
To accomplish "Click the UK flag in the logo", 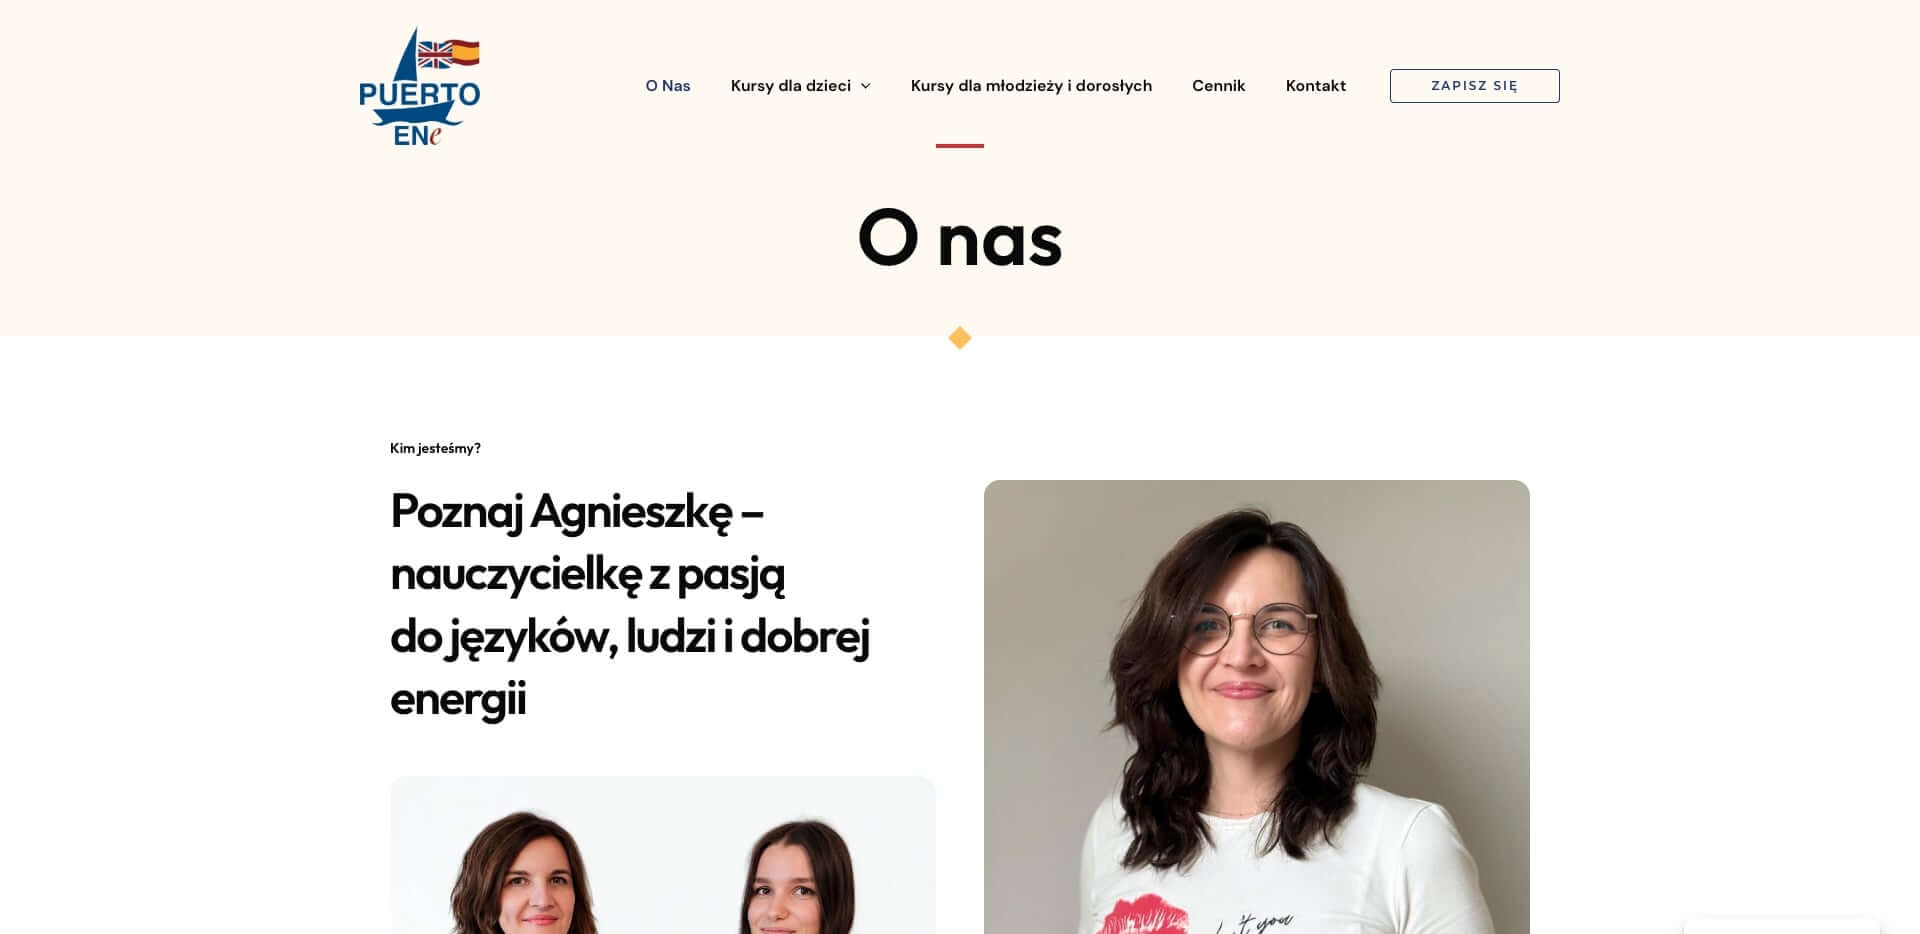I will coord(434,54).
